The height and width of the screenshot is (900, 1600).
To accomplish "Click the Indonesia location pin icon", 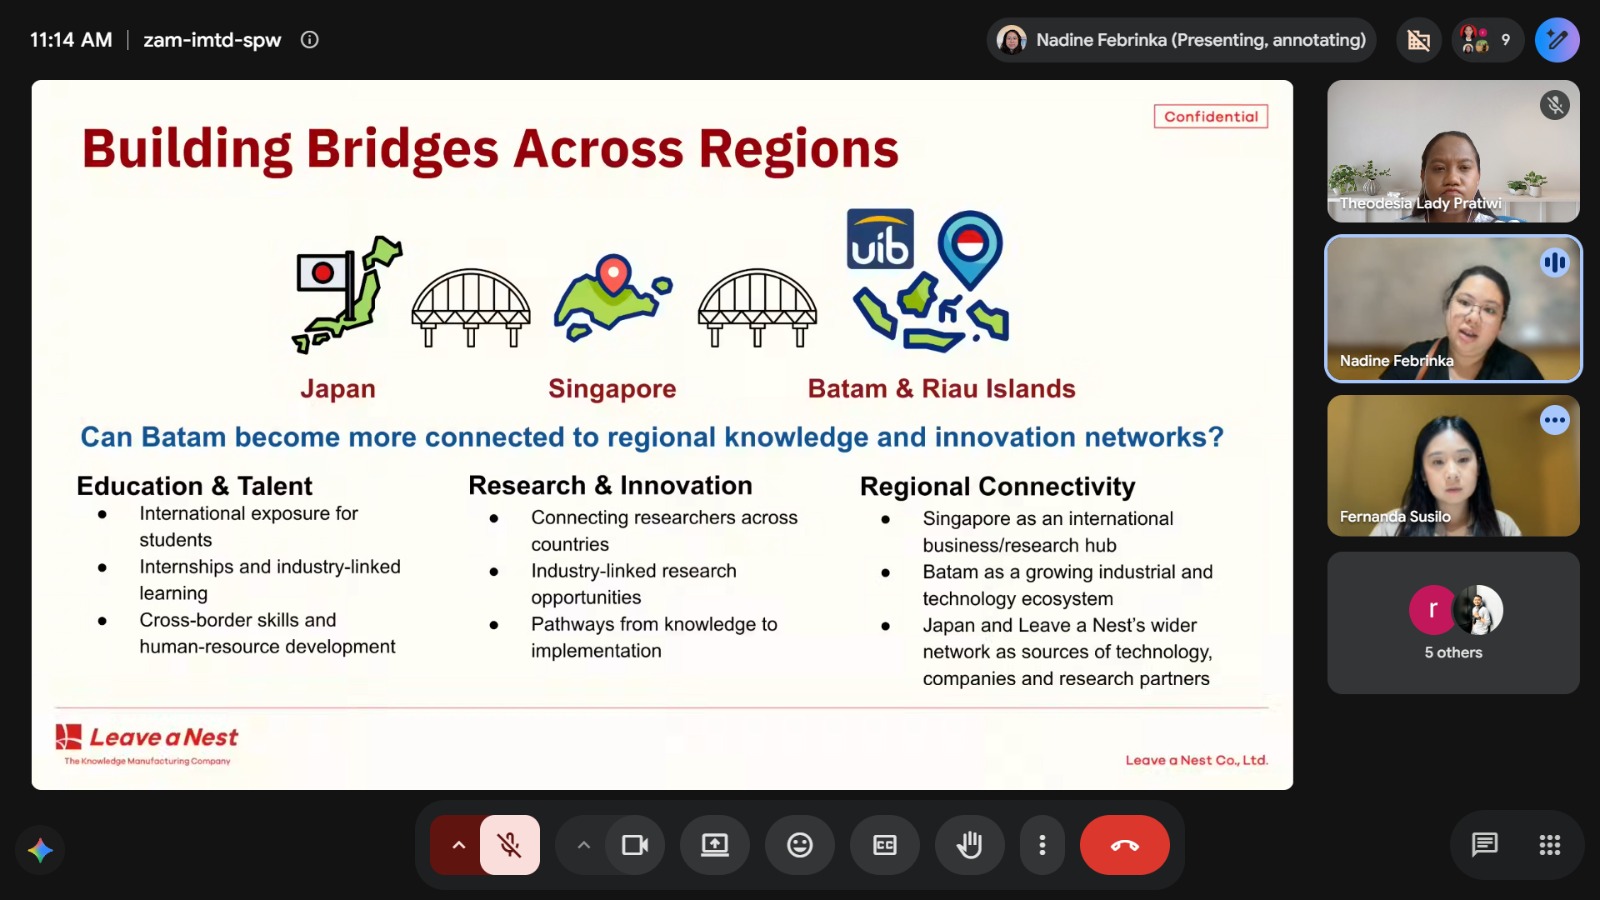I will tap(970, 249).
